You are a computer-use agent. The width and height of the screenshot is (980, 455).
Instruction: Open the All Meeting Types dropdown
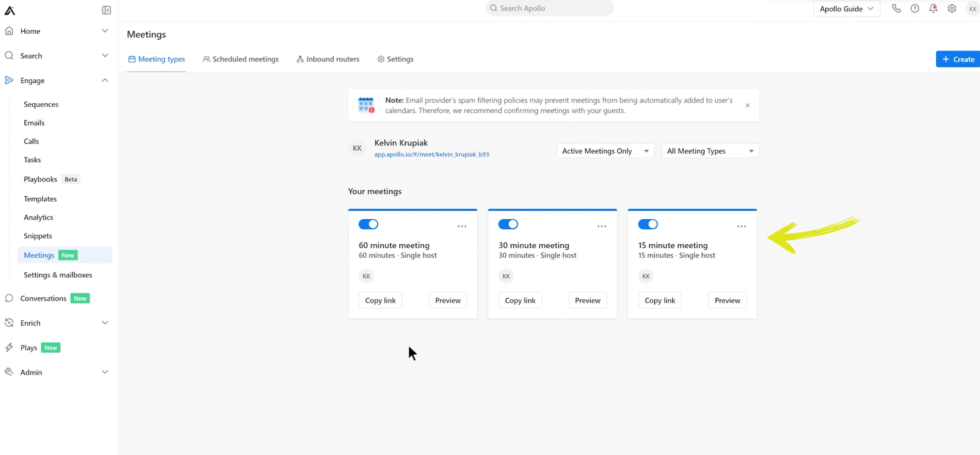(x=709, y=151)
